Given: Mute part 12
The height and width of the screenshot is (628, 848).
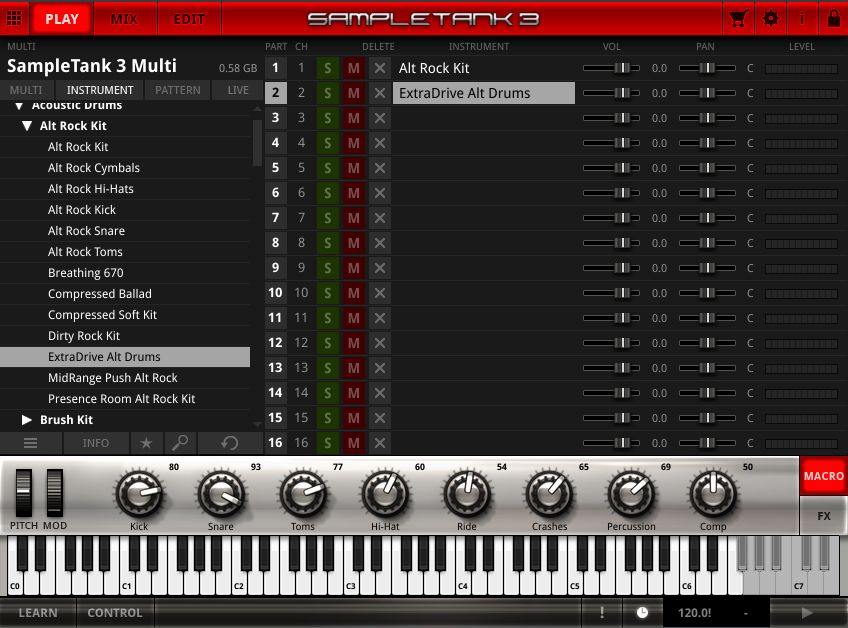Looking at the screenshot, I should pyautogui.click(x=353, y=343).
